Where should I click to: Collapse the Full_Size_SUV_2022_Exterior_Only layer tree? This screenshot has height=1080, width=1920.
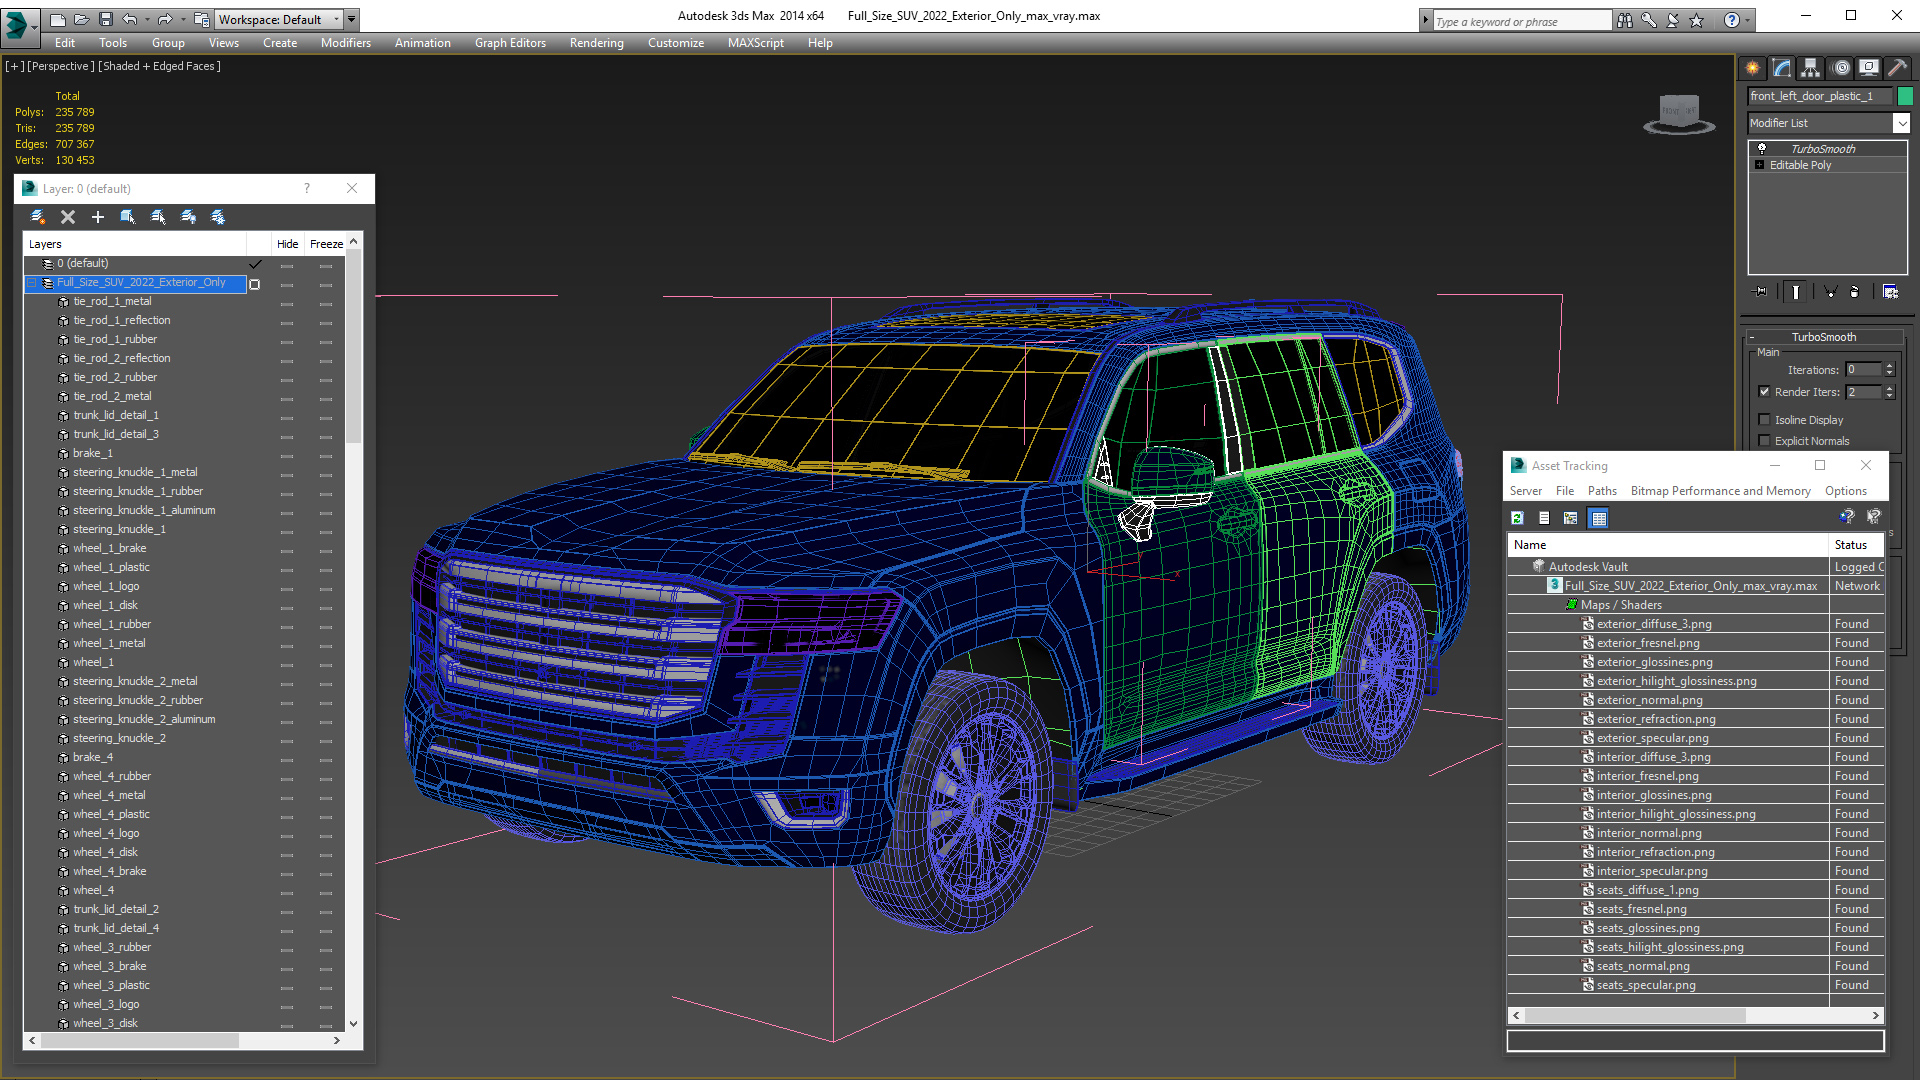31,283
